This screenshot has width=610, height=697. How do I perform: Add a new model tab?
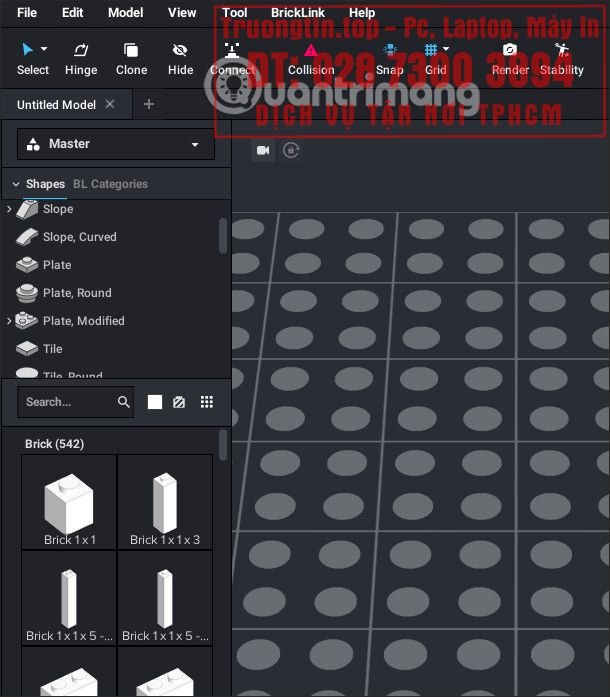(149, 104)
